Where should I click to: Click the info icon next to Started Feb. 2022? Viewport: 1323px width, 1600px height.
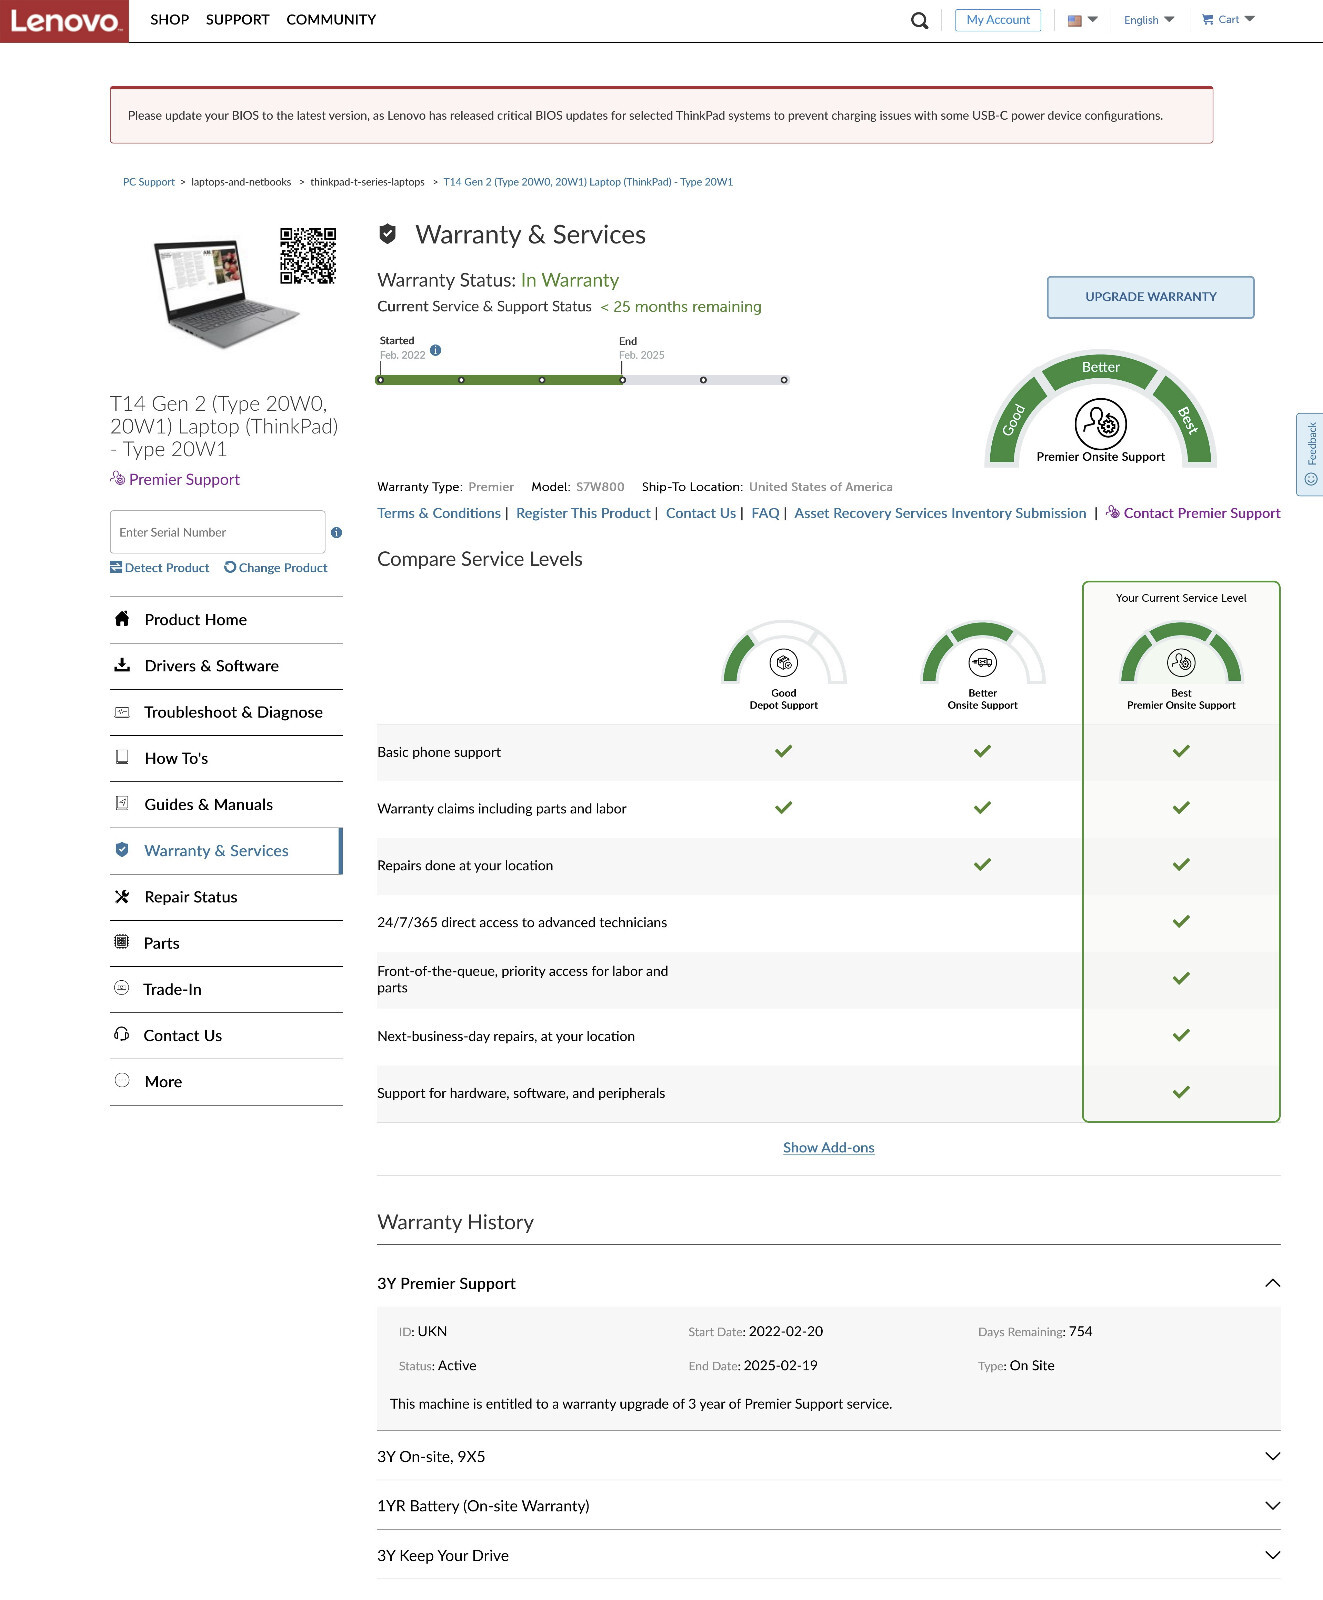(435, 350)
